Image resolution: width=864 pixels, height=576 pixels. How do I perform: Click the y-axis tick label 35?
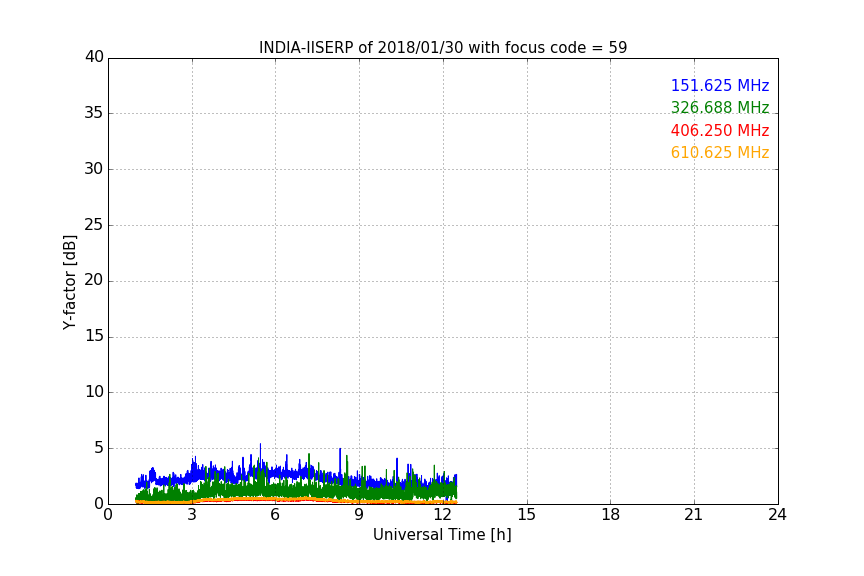pos(94,113)
